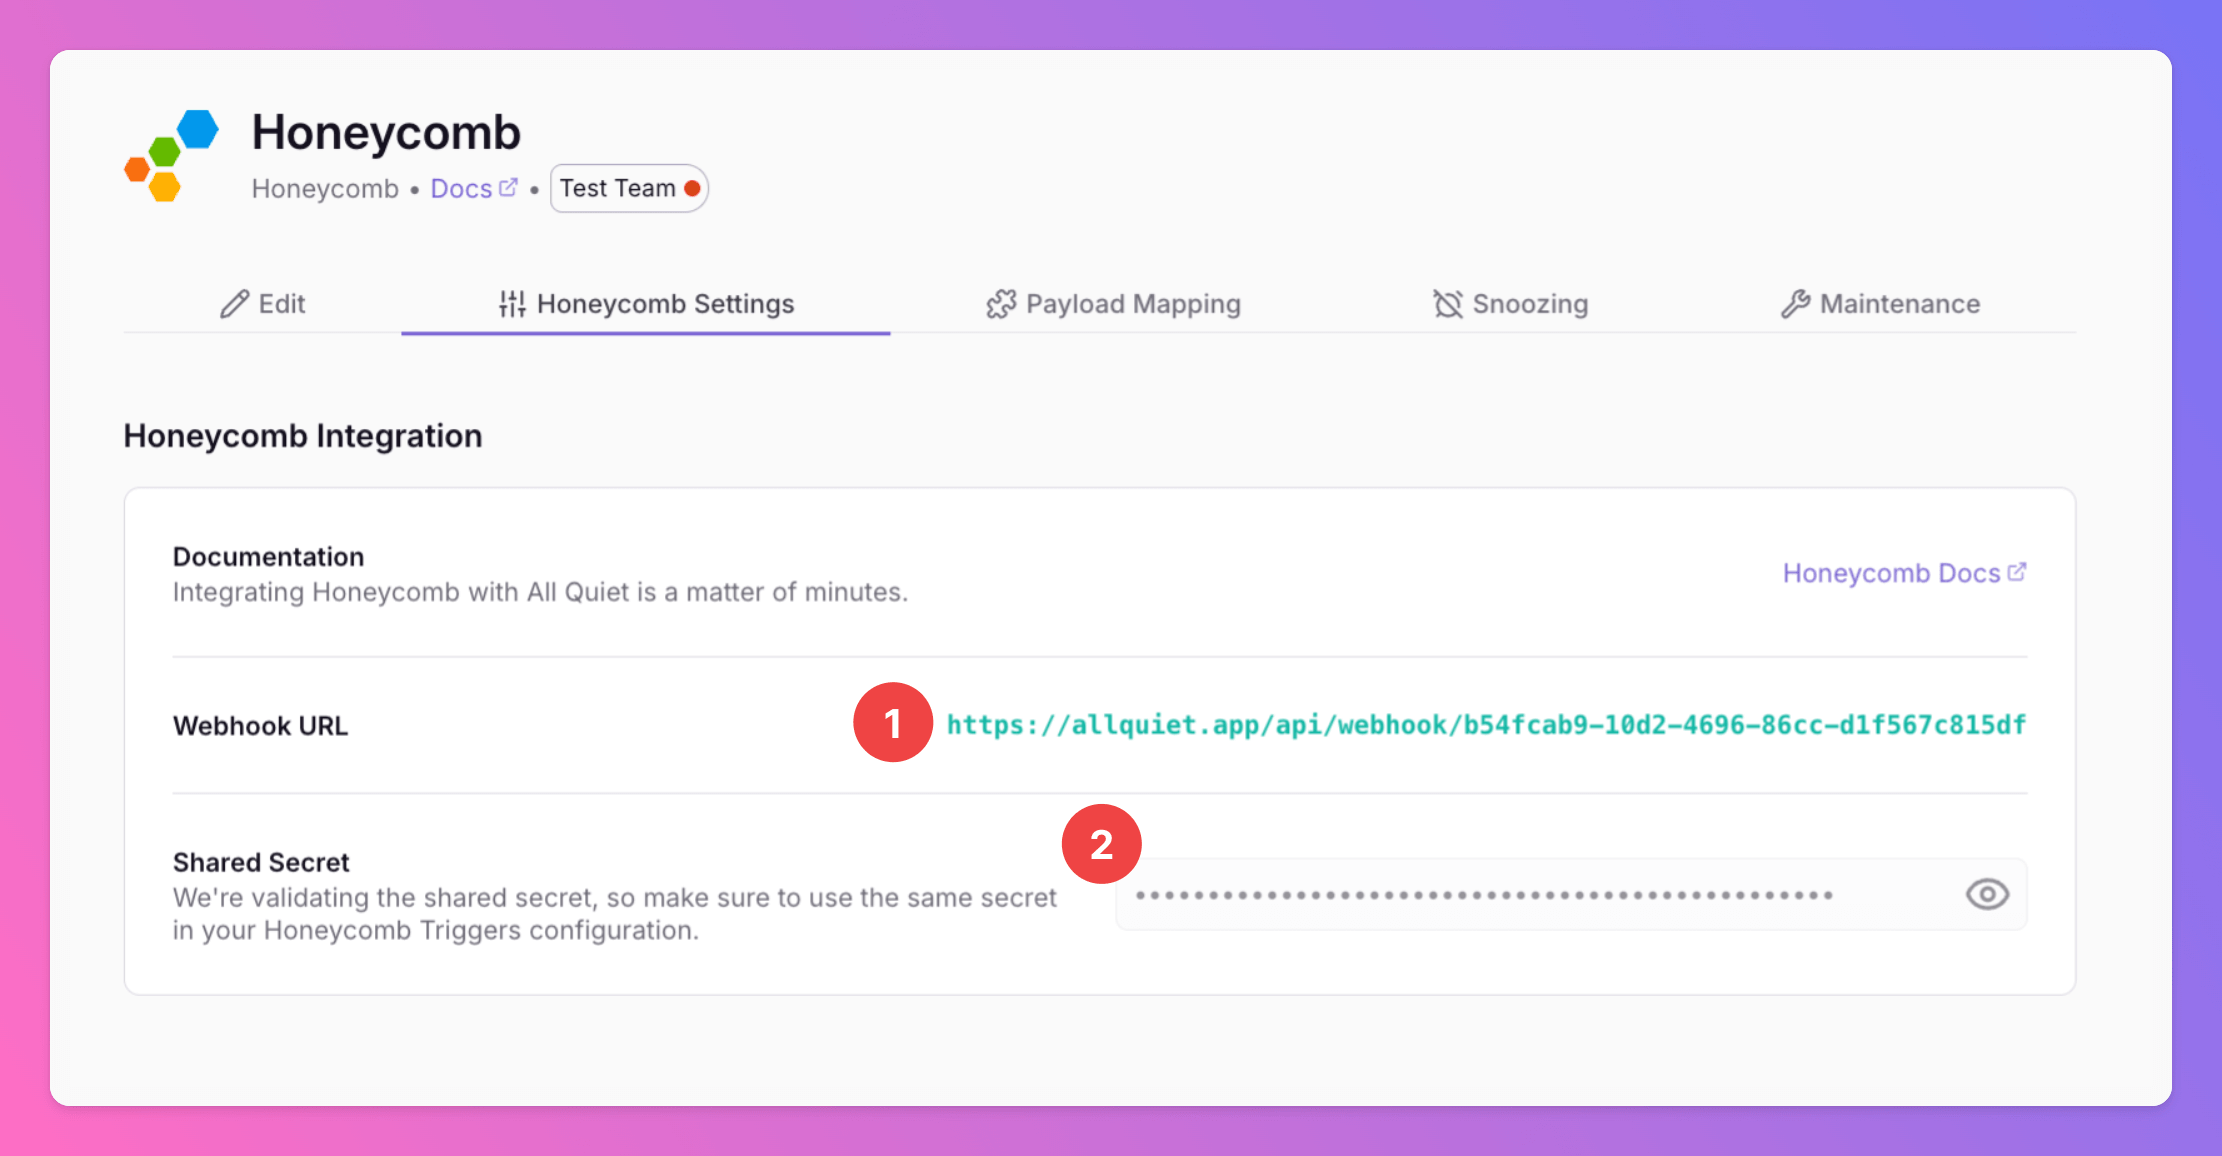Focus the Shared Secret password field
Image resolution: width=2222 pixels, height=1156 pixels.
(x=1540, y=895)
